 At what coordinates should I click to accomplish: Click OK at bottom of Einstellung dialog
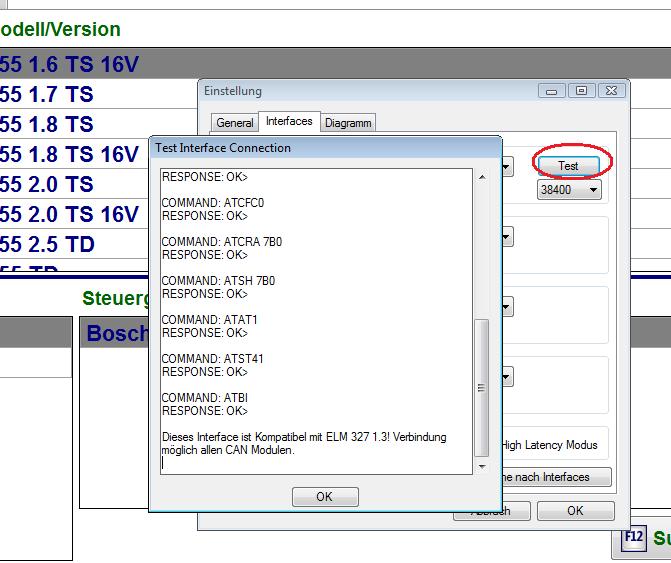pos(575,511)
